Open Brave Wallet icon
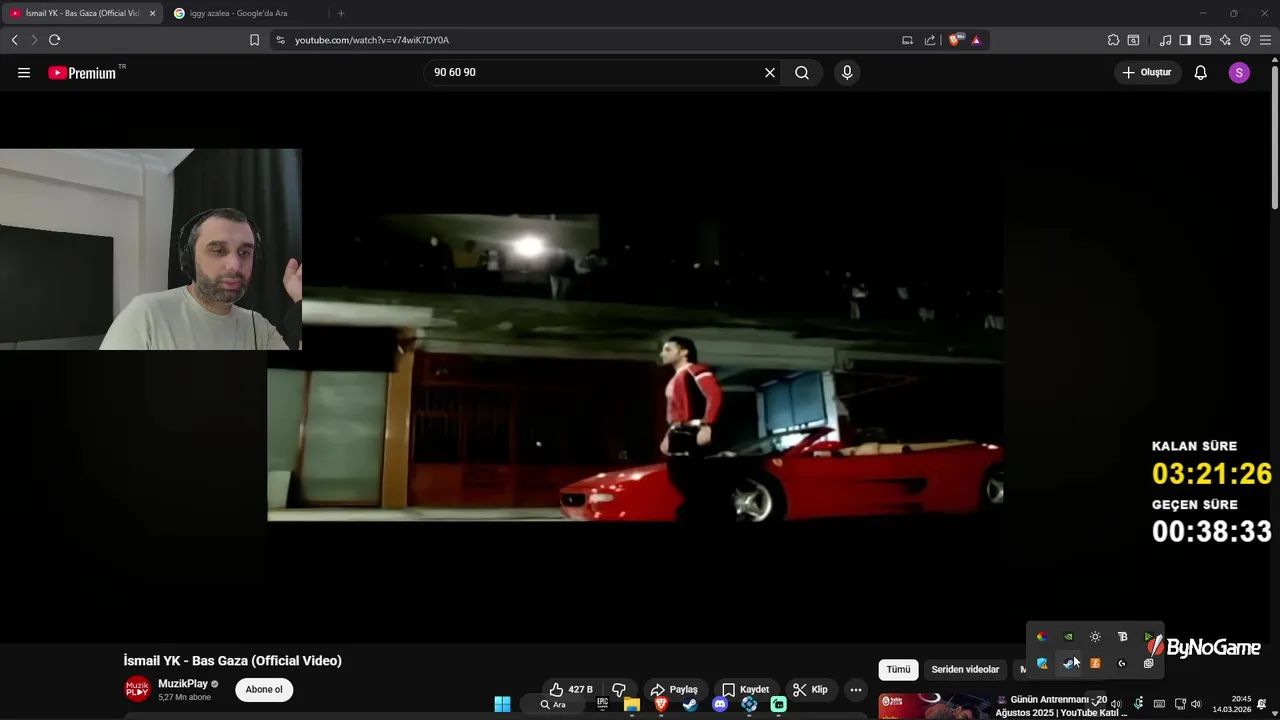 1205,40
